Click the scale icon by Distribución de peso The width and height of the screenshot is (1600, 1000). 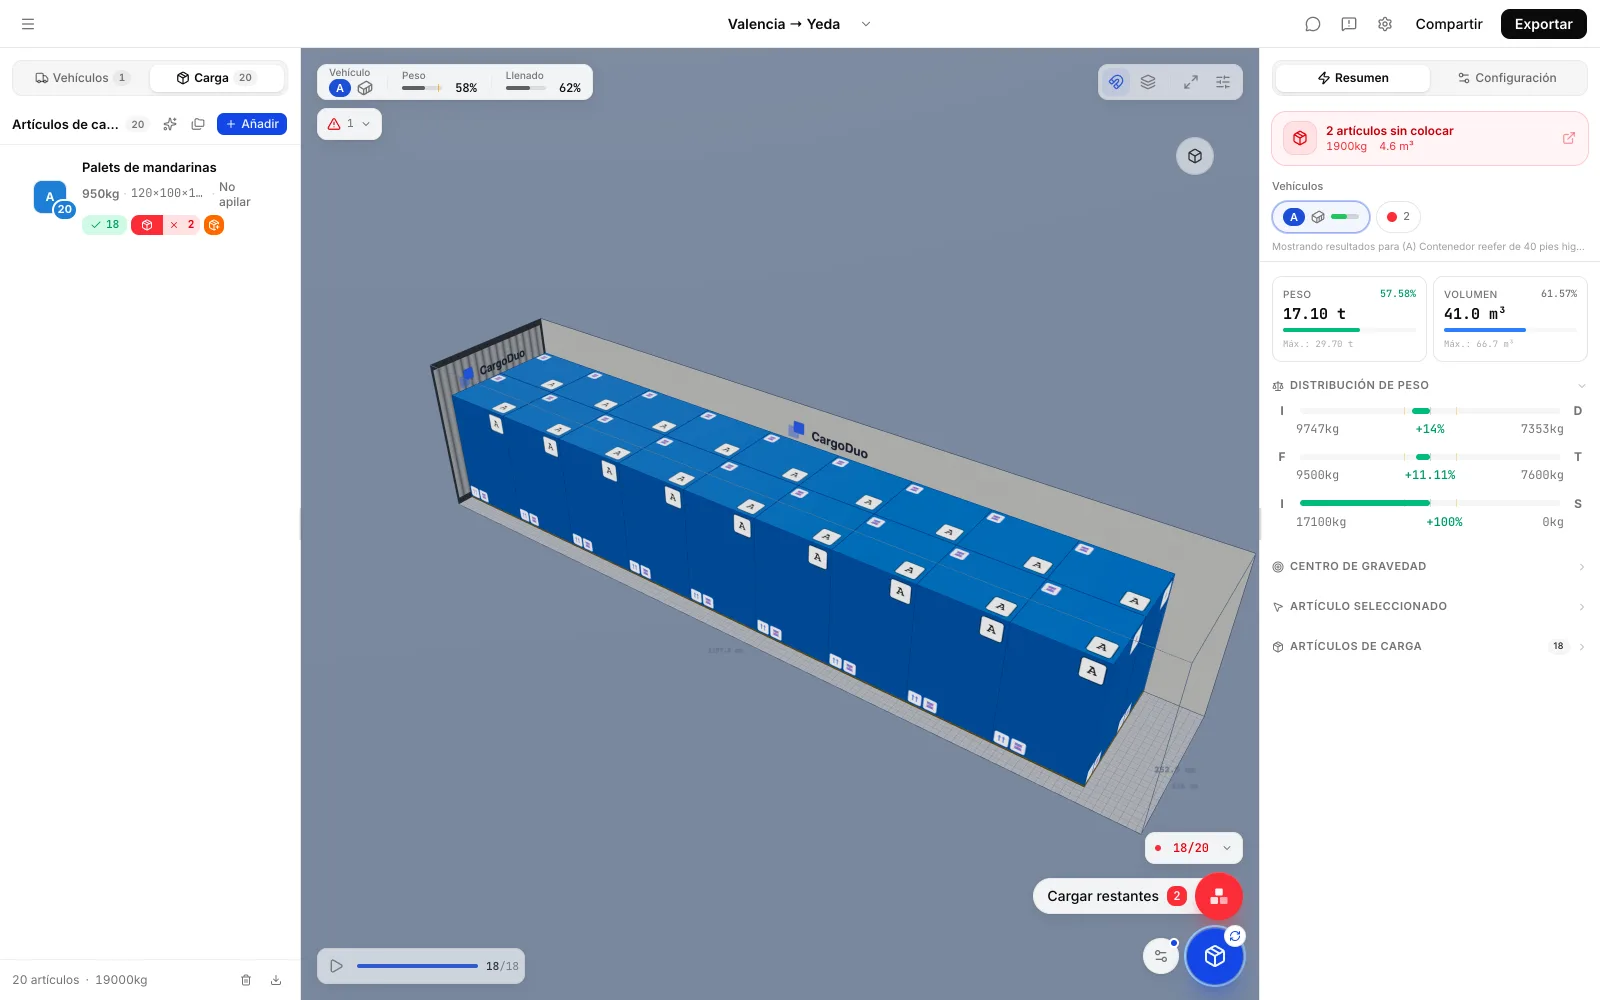1278,386
